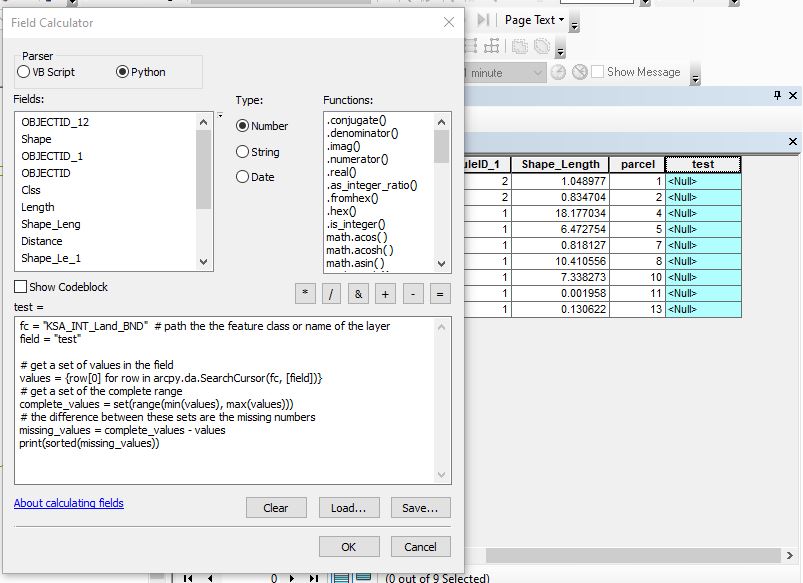Image resolution: width=803 pixels, height=583 pixels.
Task: Click the next record arrow at table bottom
Action: coord(290,576)
